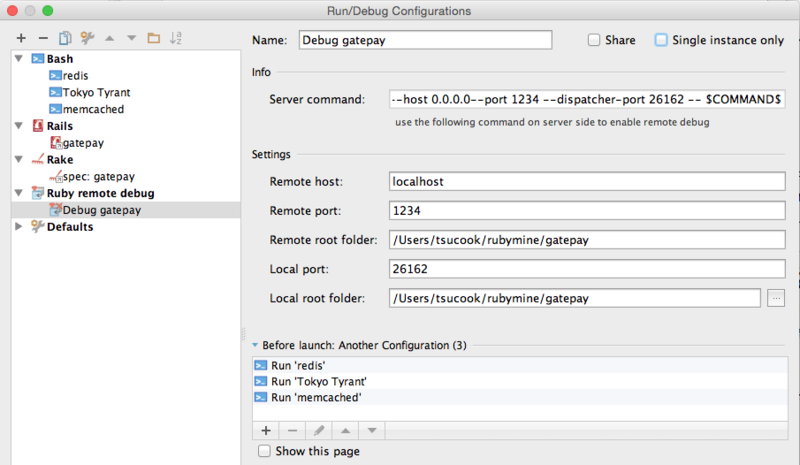
Task: Move the configuration down in the tree toolbar
Action: click(132, 38)
